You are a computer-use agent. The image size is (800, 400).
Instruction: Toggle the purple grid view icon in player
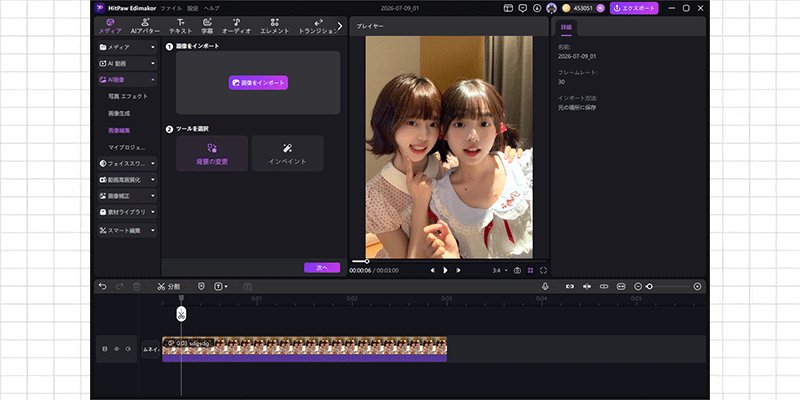pyautogui.click(x=531, y=270)
